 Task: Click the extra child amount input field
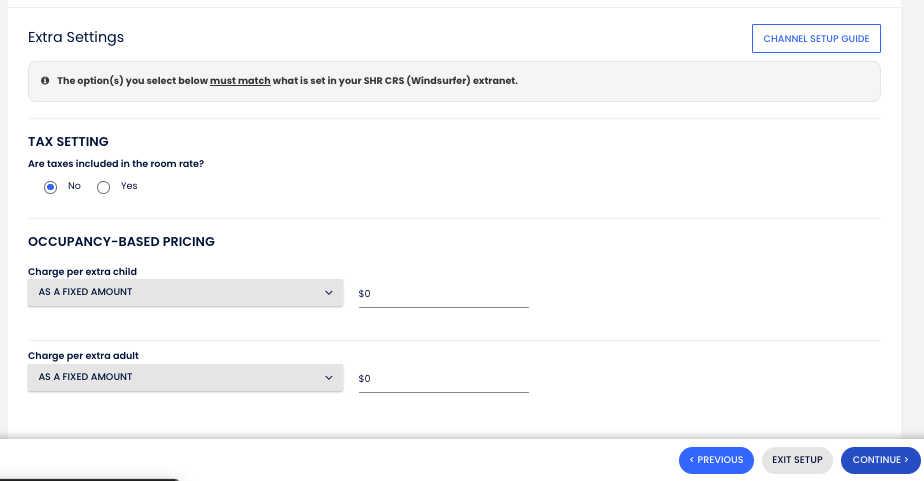[443, 294]
